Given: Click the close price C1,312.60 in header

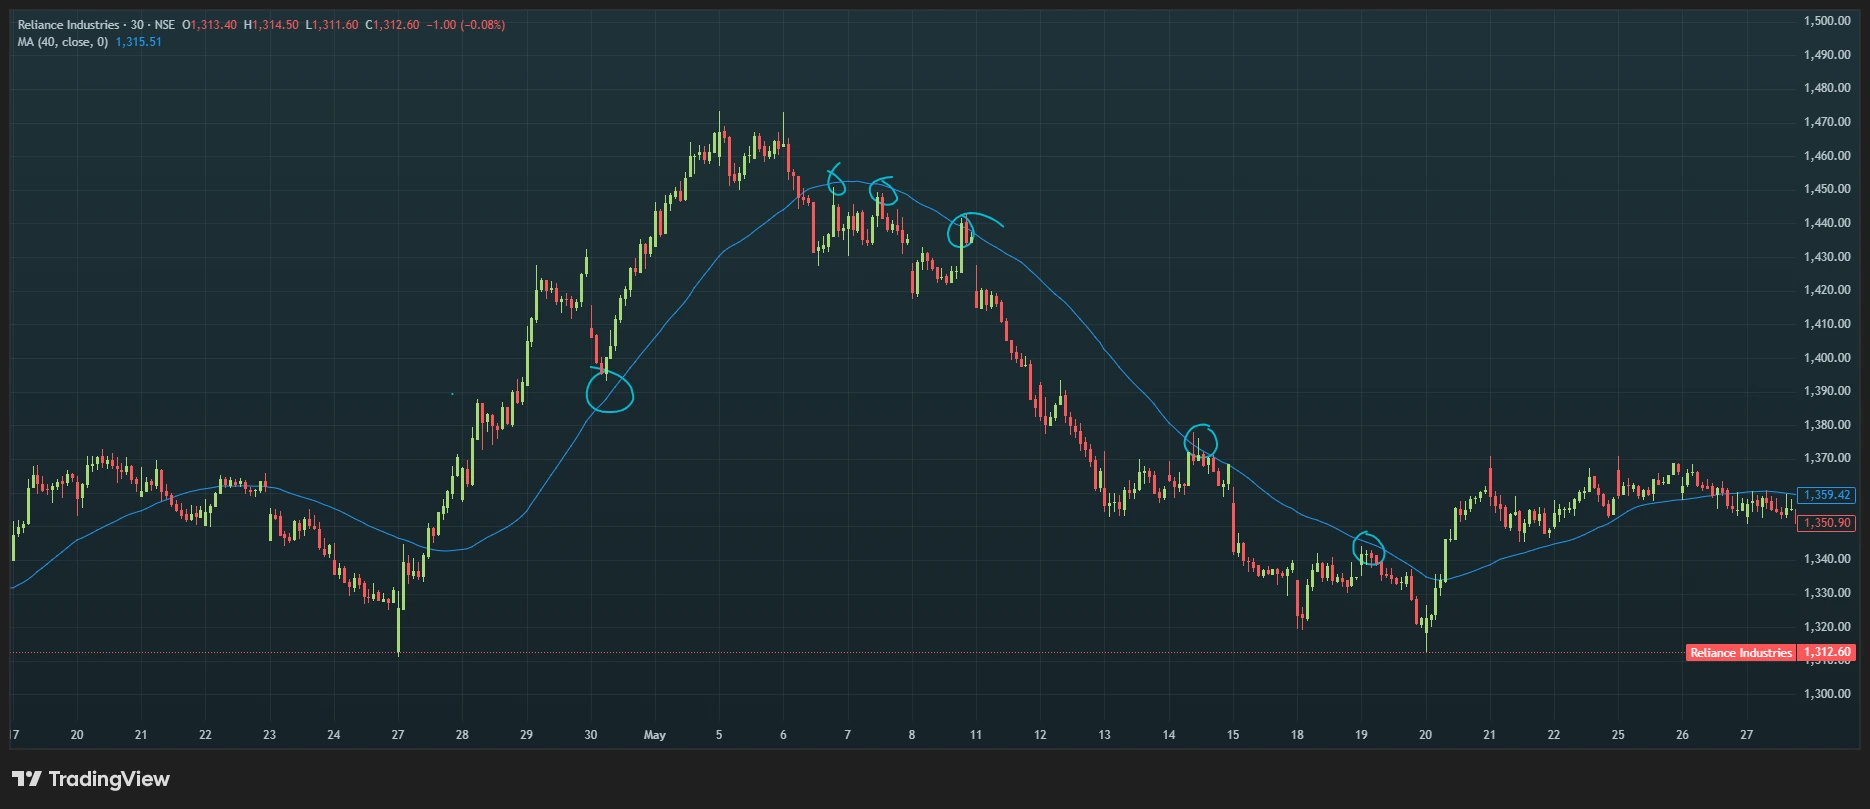Looking at the screenshot, I should tap(392, 25).
